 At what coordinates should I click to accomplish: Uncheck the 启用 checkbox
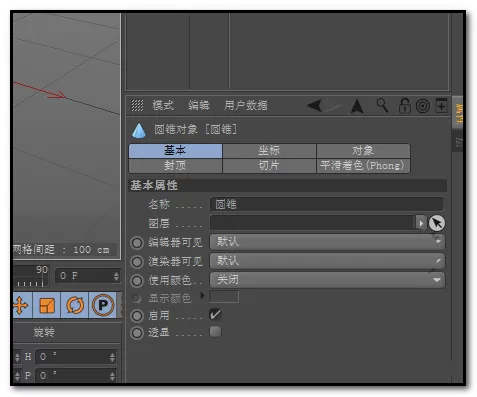pos(215,314)
